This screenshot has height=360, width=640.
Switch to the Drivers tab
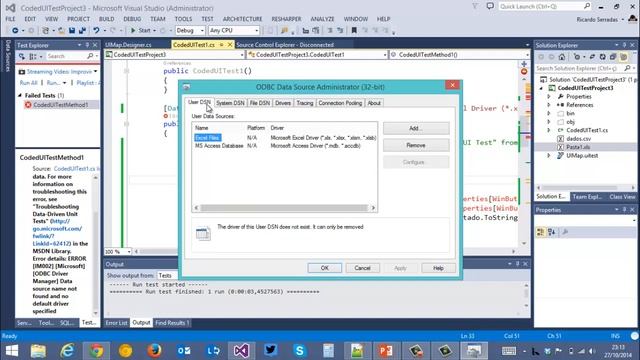[282, 103]
